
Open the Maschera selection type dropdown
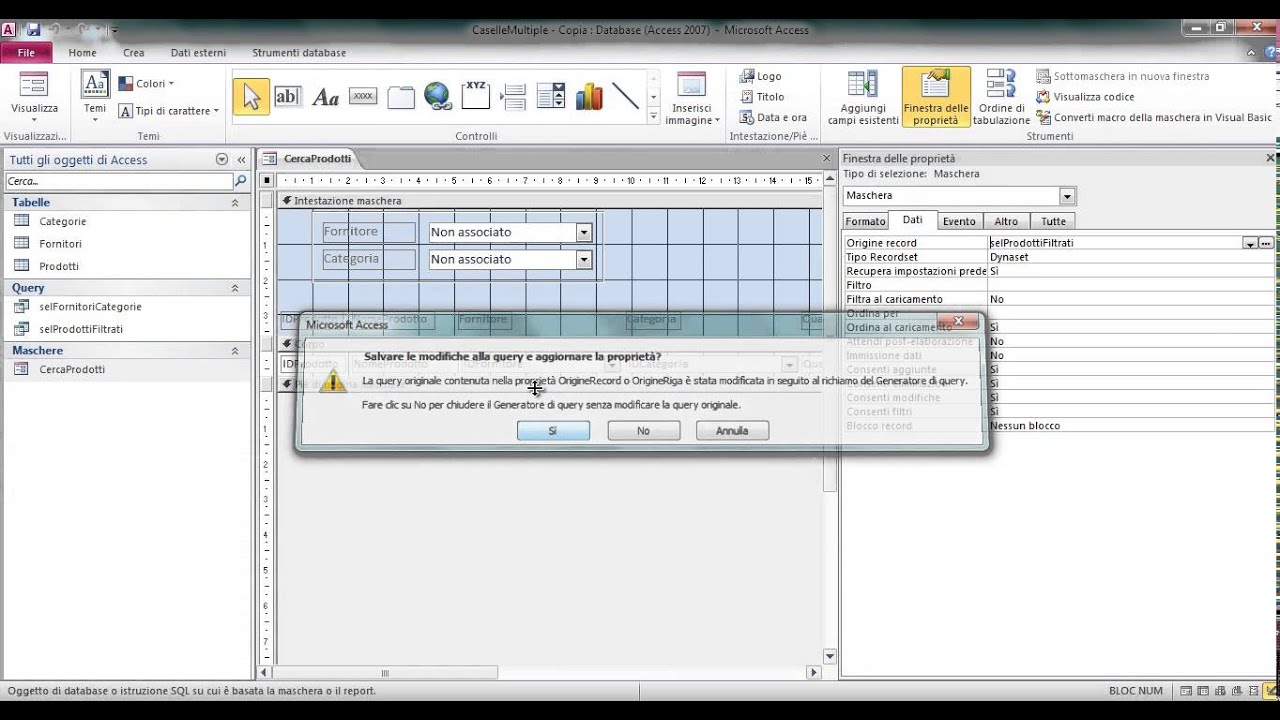click(1067, 196)
